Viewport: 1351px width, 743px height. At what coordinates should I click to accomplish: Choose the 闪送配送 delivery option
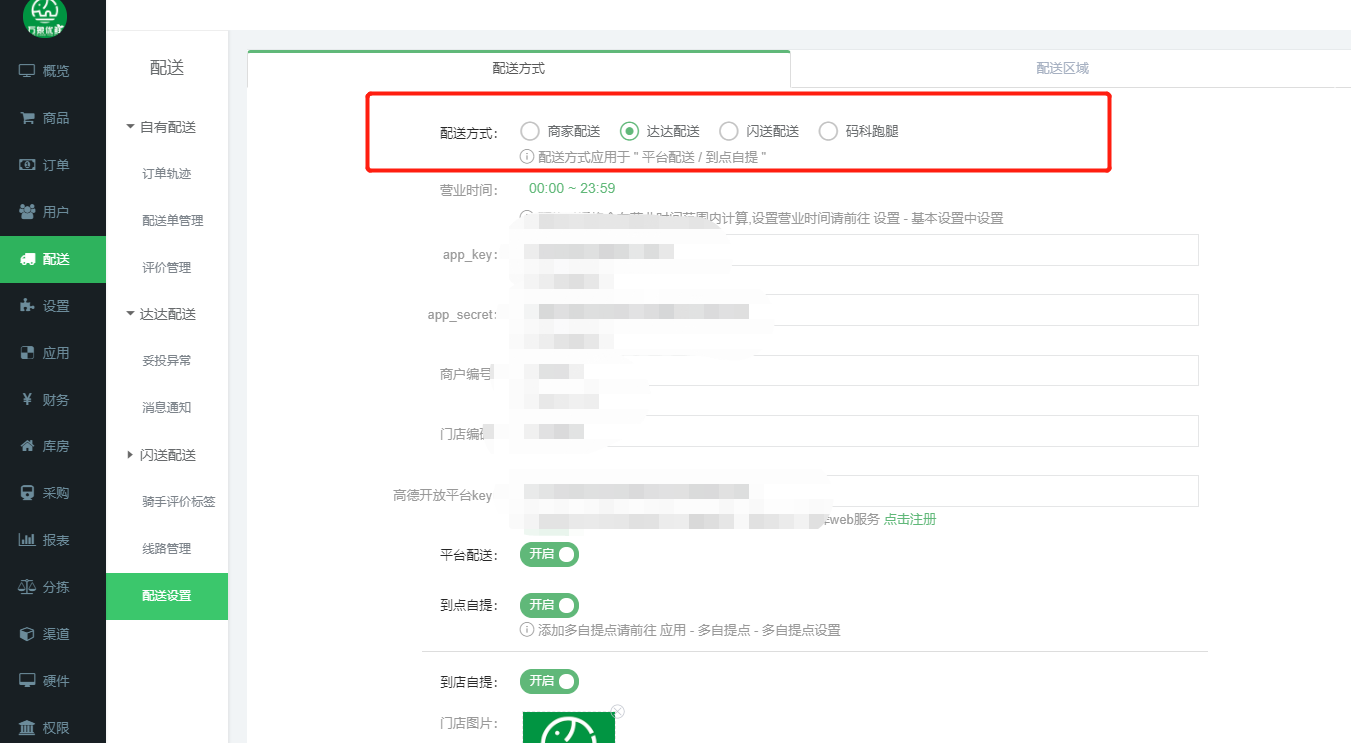coord(729,131)
